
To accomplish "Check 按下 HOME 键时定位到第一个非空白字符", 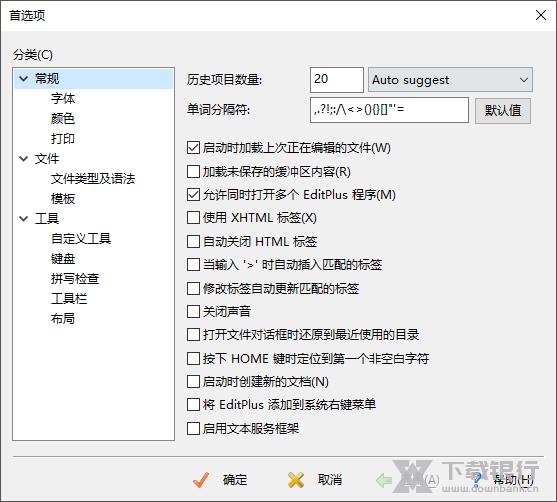I will 193,358.
